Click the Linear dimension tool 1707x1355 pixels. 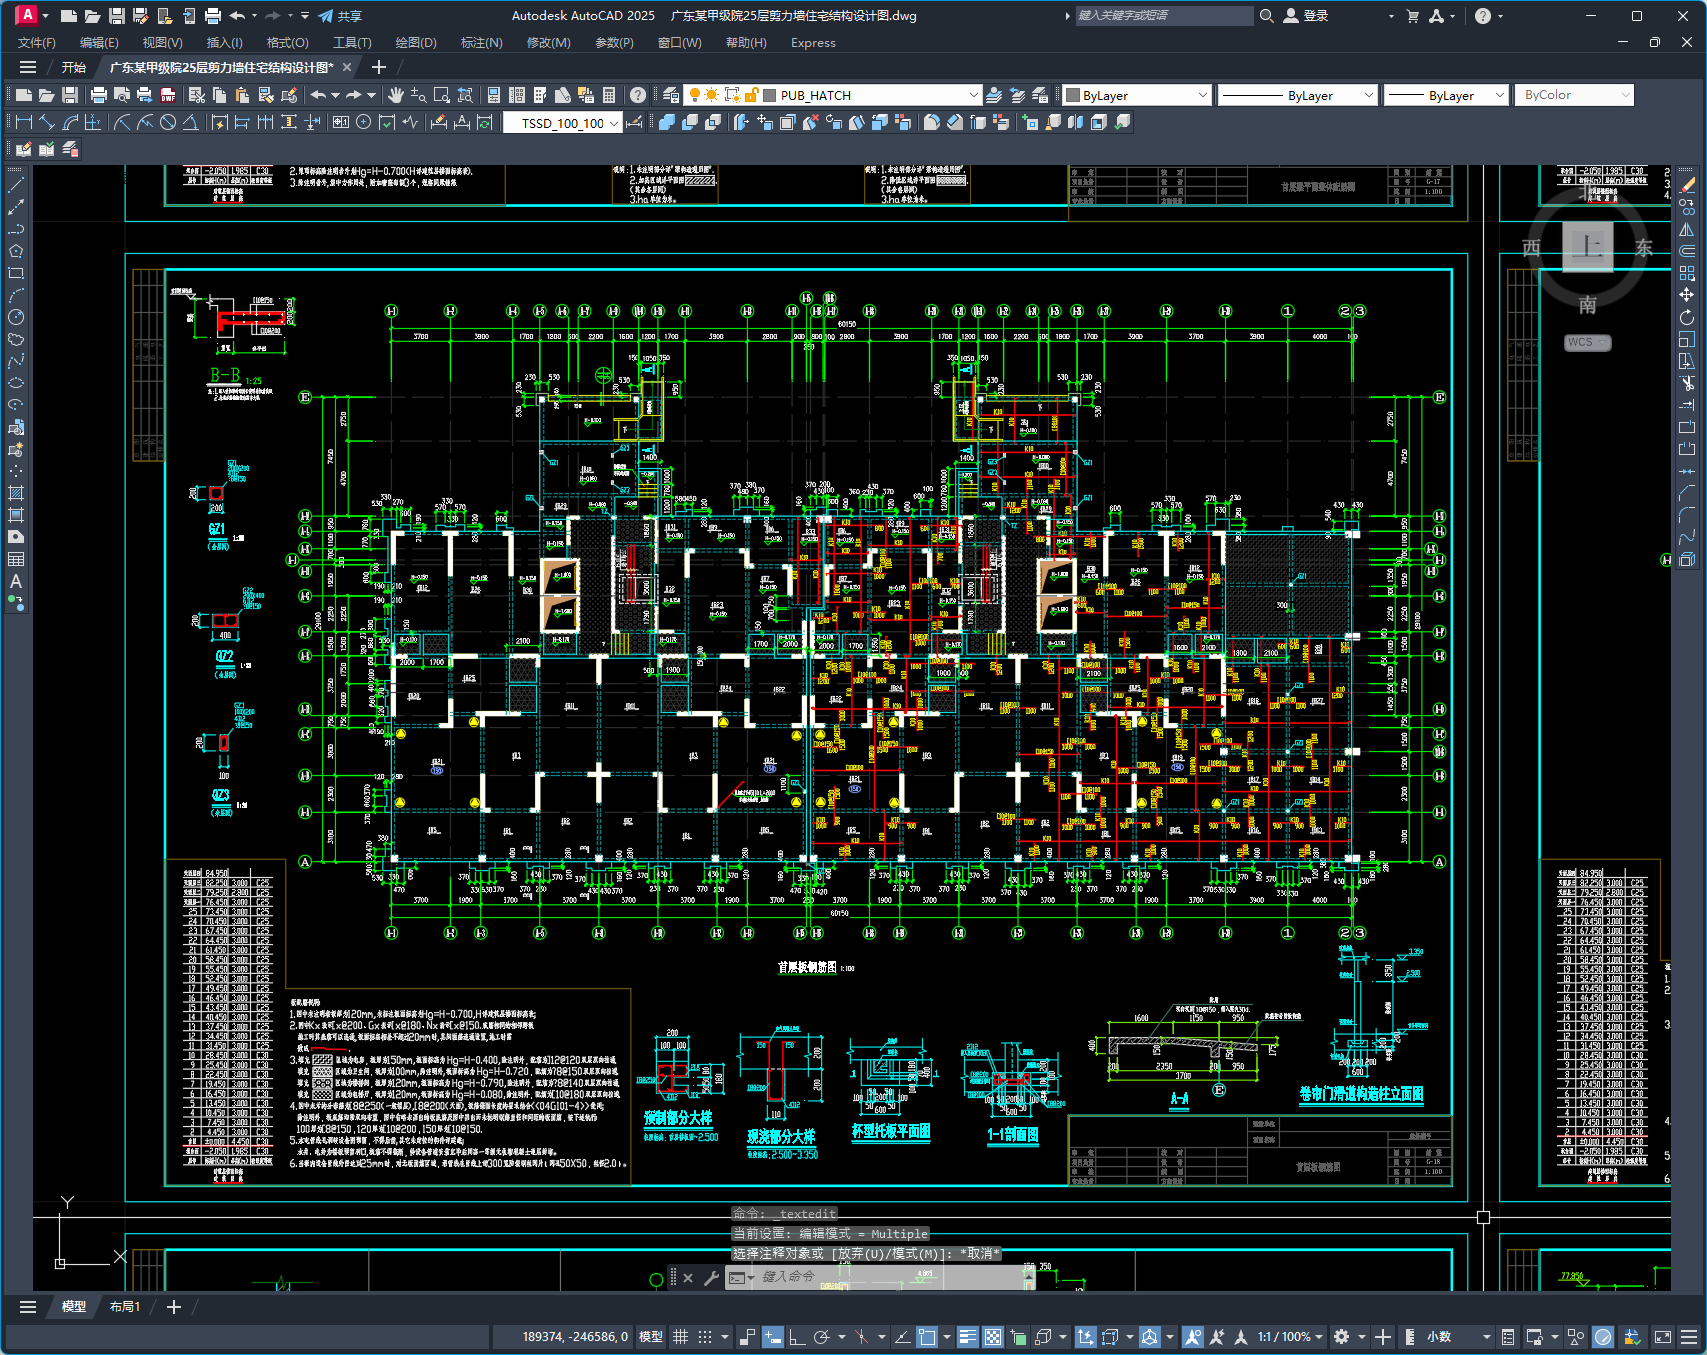coord(24,122)
